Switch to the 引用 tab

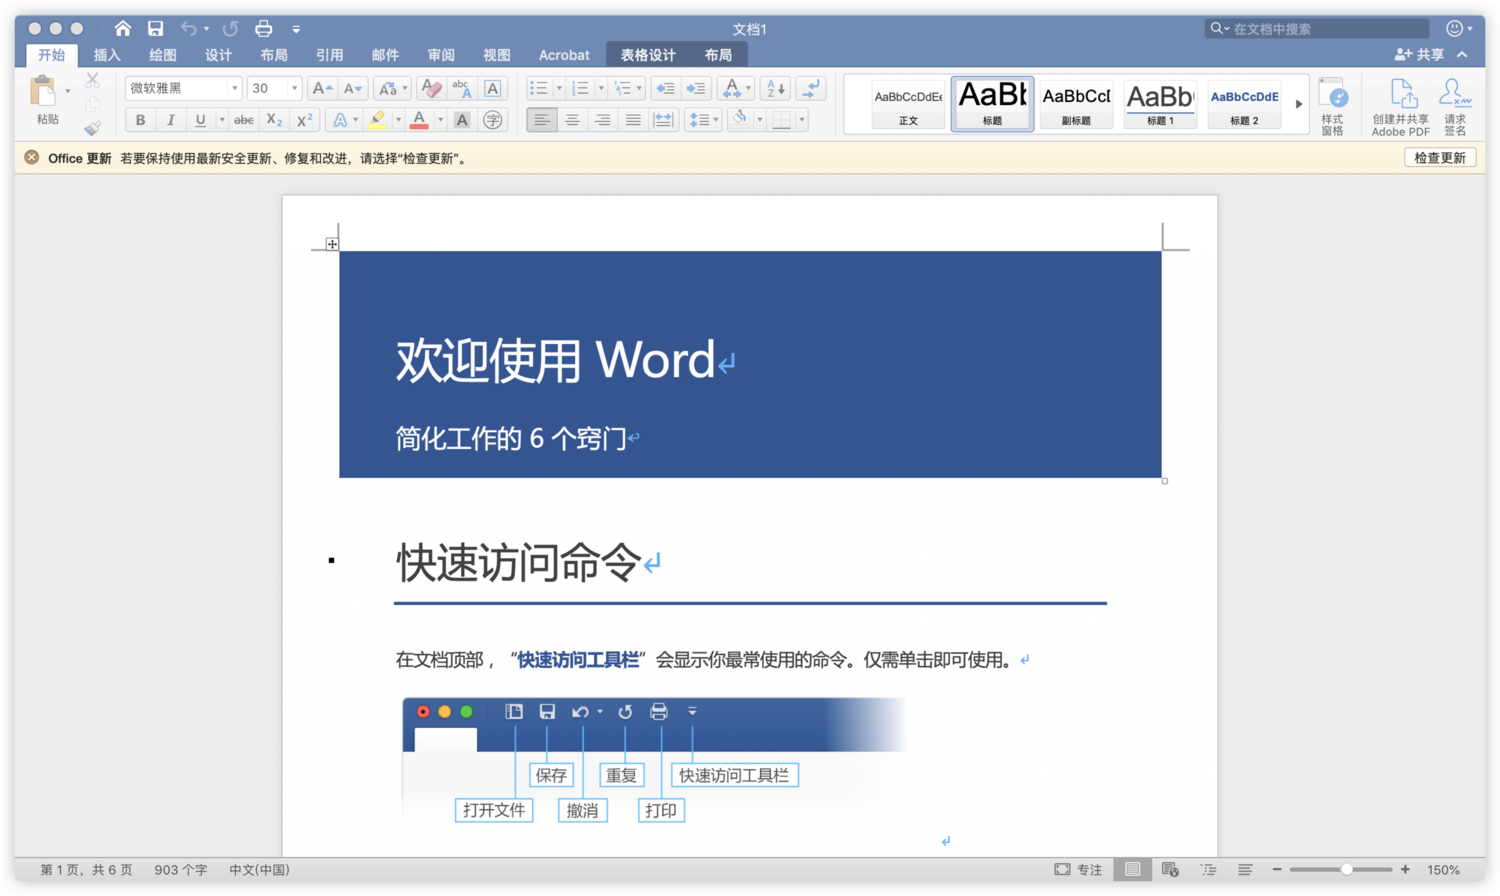329,55
